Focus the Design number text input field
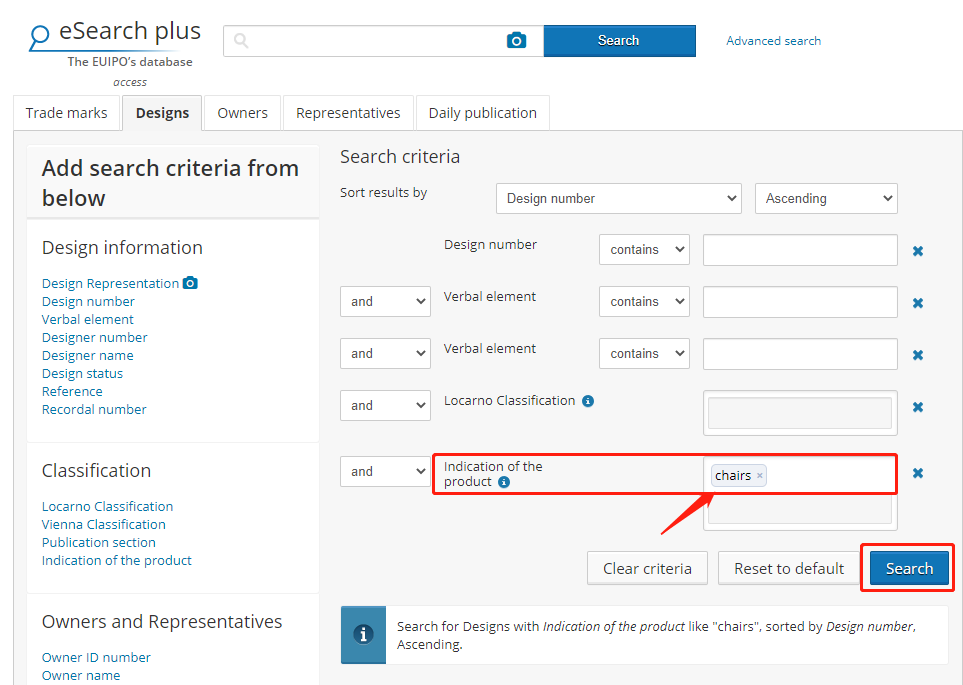Viewport: 963px width, 685px height. pos(800,250)
